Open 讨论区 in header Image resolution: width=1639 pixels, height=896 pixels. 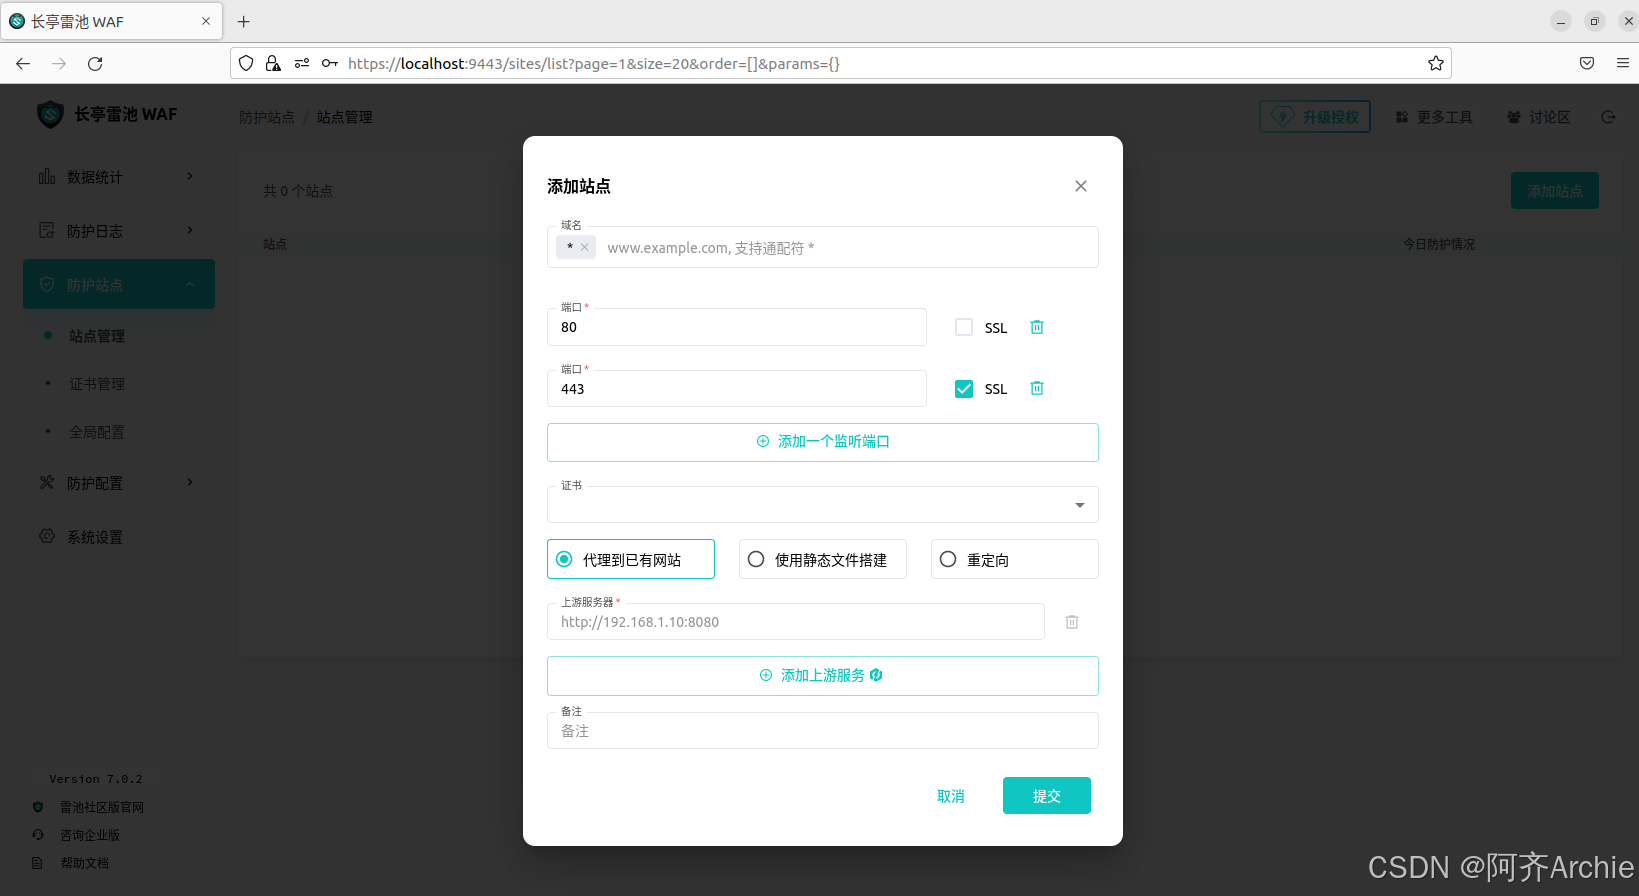1539,117
